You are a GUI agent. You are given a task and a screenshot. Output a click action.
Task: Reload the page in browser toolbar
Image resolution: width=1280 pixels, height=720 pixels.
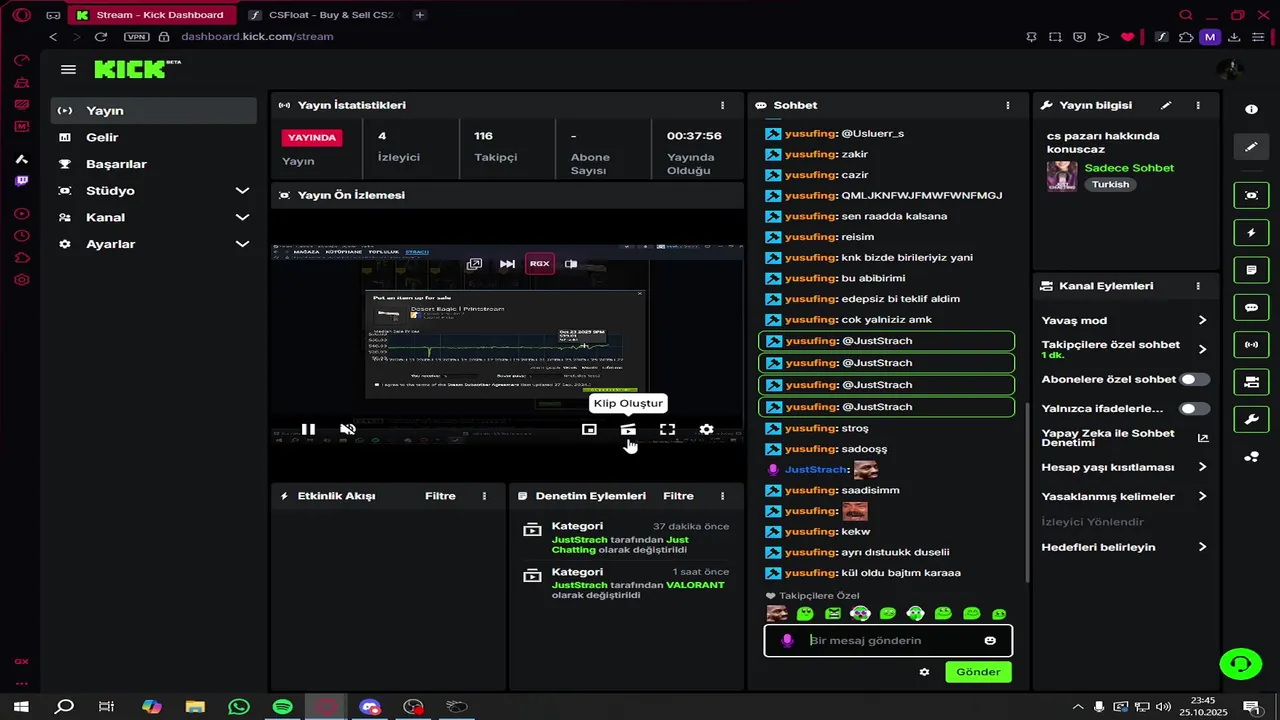(100, 37)
